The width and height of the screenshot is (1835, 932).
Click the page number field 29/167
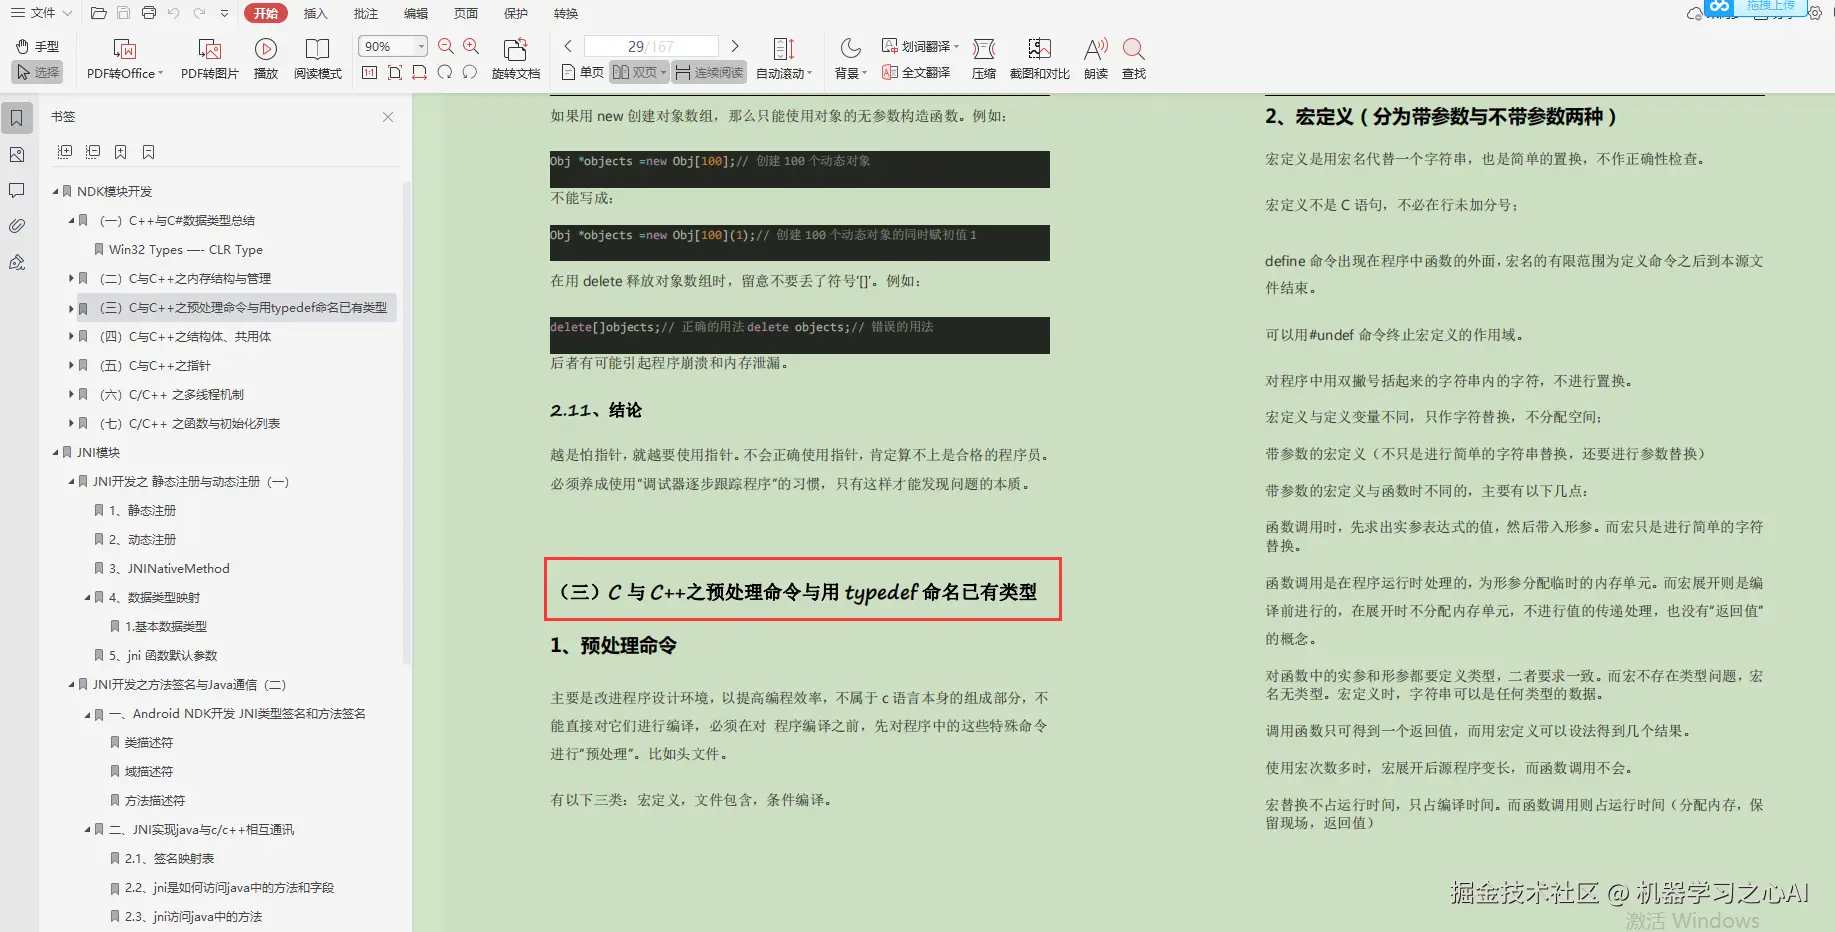pyautogui.click(x=651, y=46)
